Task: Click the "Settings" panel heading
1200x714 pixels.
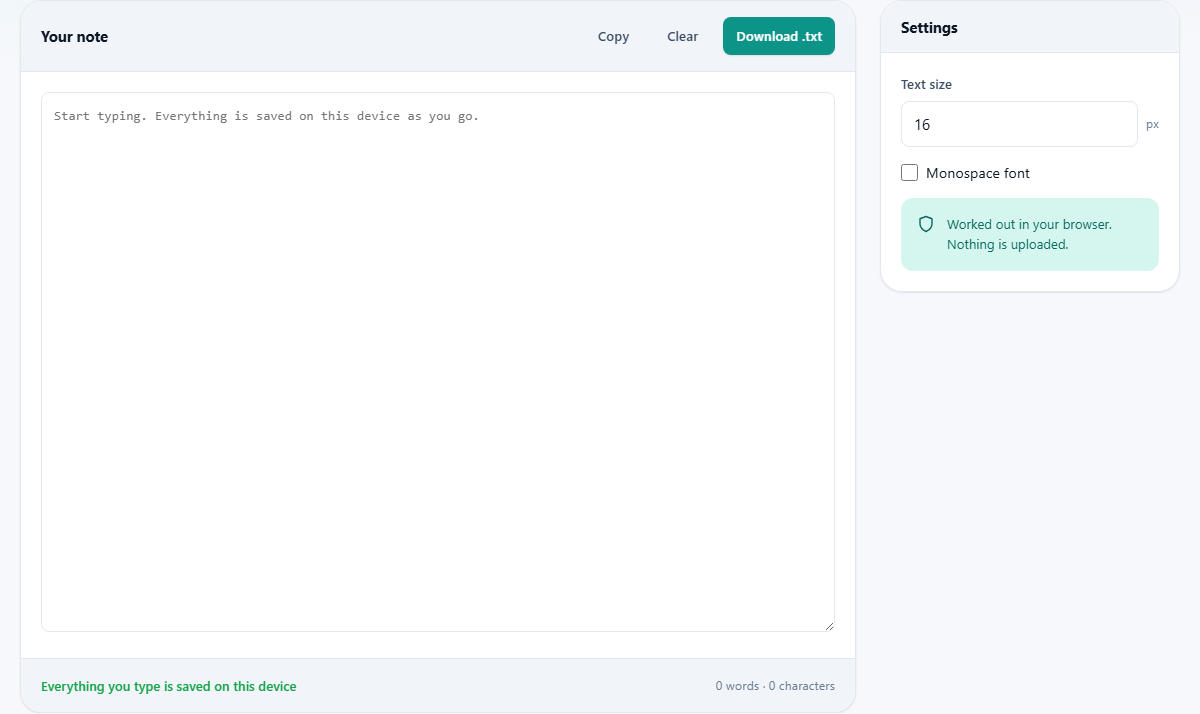Action: 929,28
